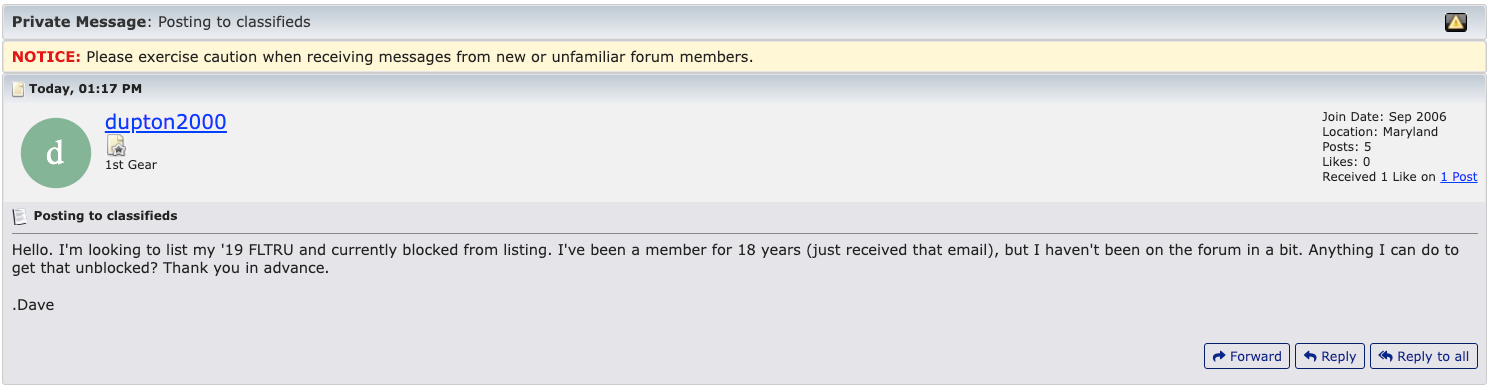
Task: Click the '.Dave' signature text
Action: (x=33, y=305)
